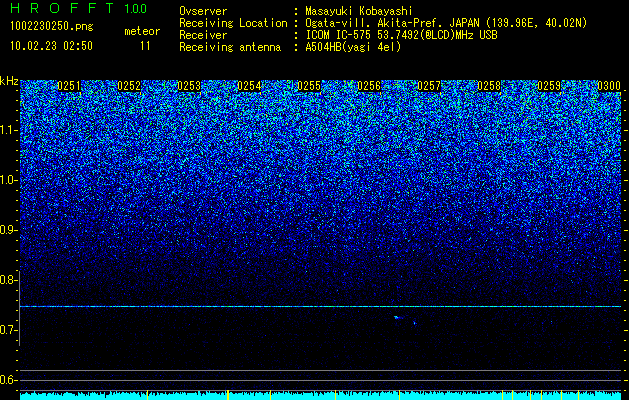Click the 0253 time marker
Screen dimensions: 629x400
coord(189,86)
